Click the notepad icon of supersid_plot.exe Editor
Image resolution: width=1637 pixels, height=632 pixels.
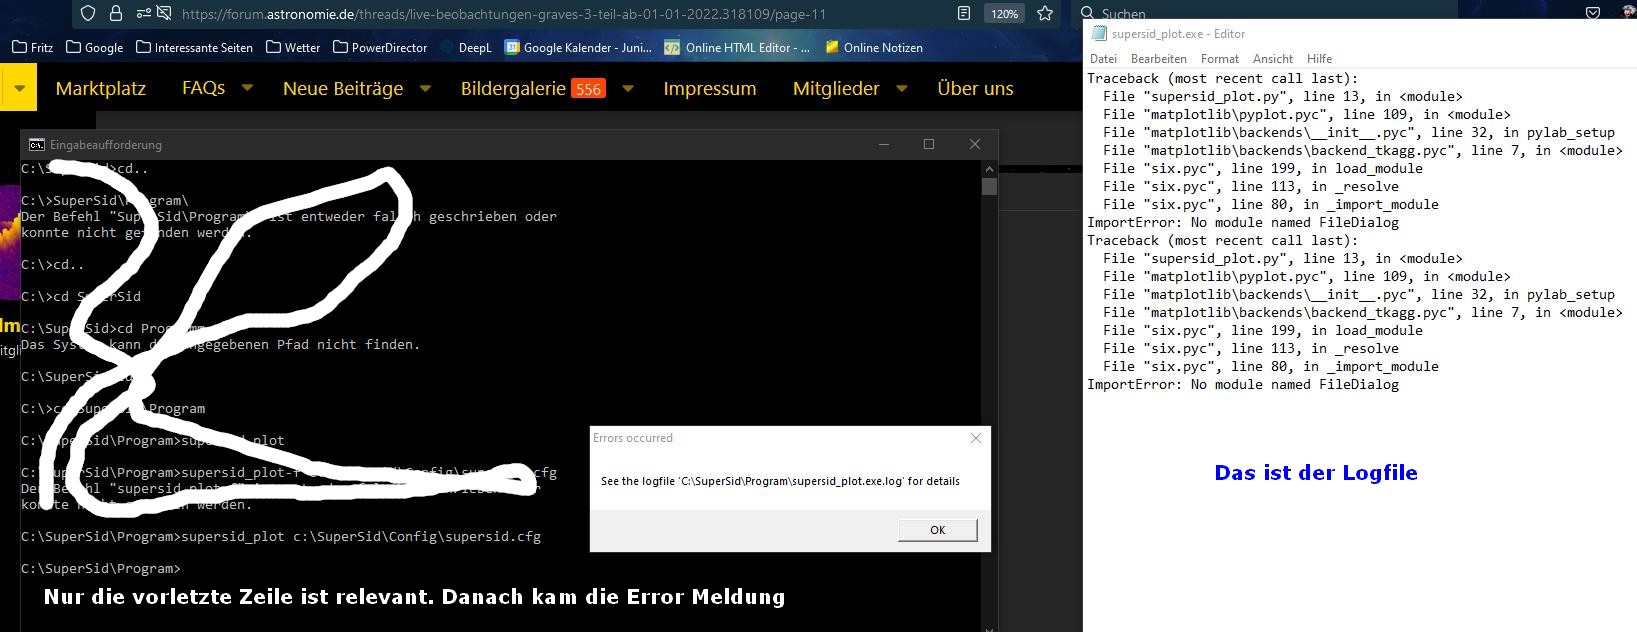point(1099,33)
